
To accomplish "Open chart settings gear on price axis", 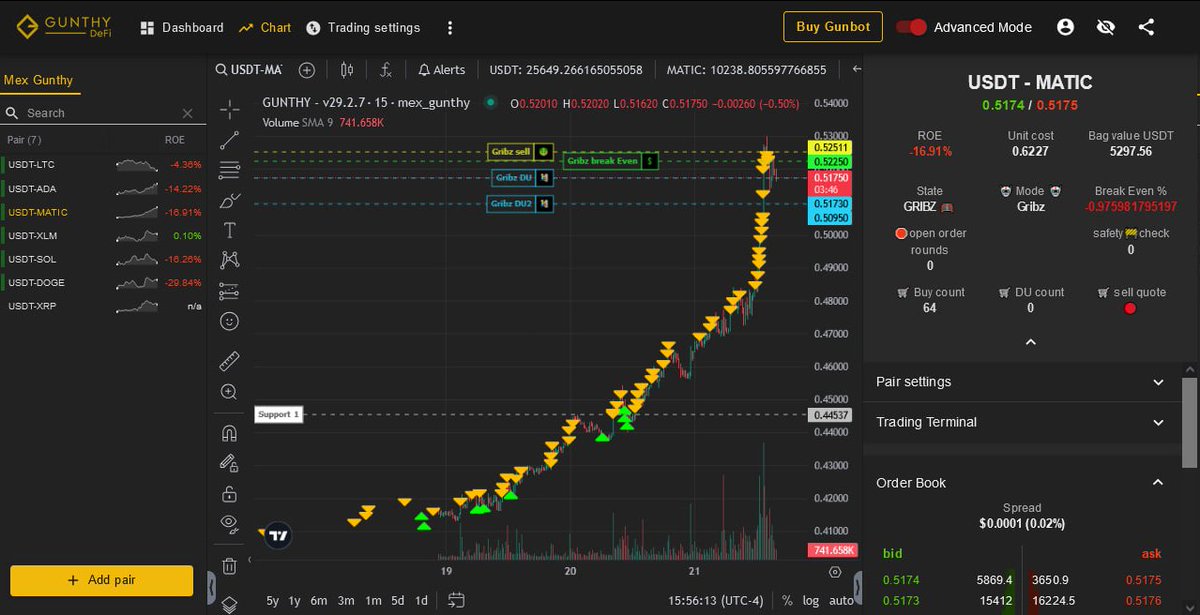I will click(x=835, y=572).
